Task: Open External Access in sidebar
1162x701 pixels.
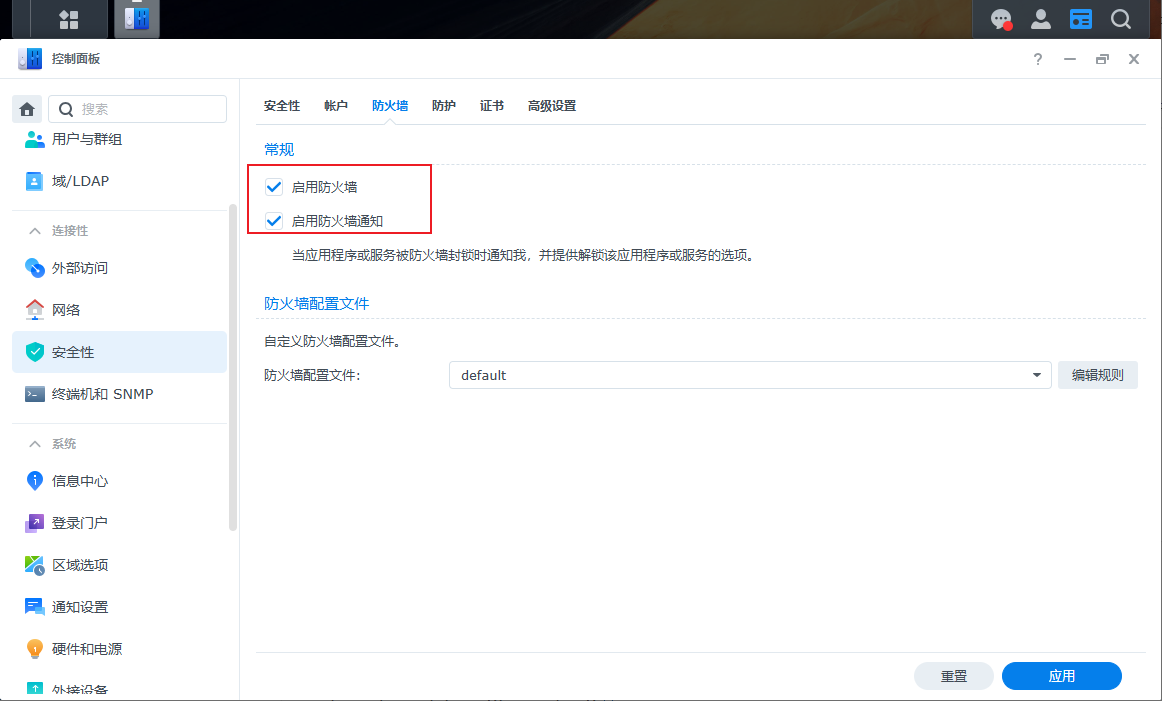Action: click(80, 268)
